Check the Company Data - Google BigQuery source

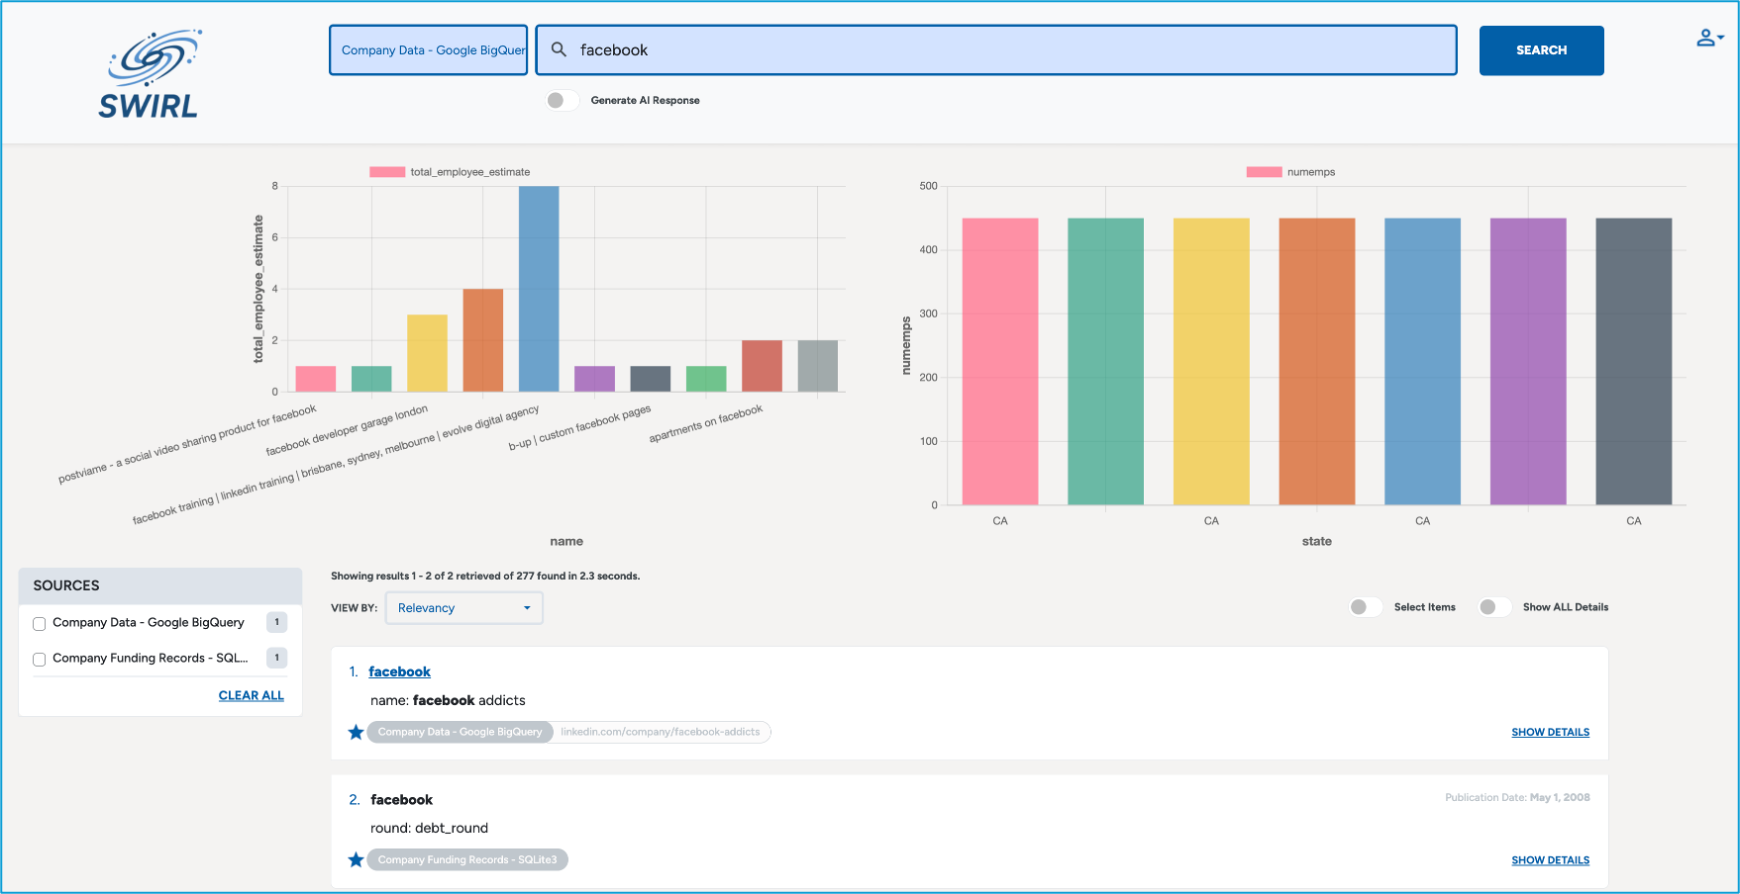[39, 623]
